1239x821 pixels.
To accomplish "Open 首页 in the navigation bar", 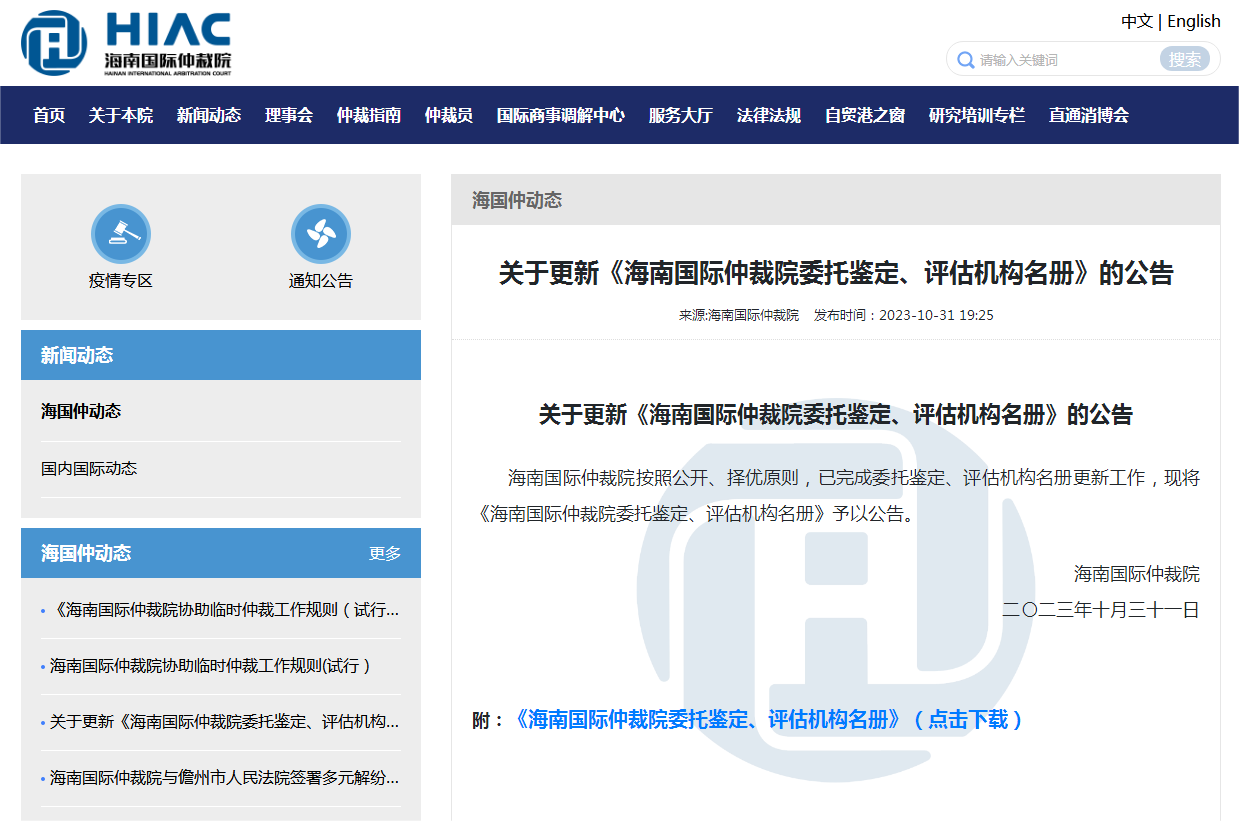I will 49,115.
